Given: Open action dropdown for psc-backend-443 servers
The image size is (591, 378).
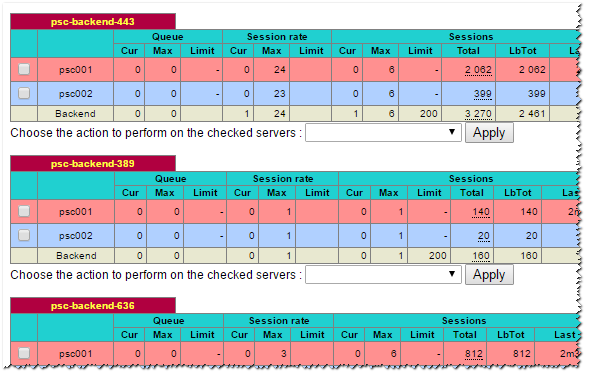Looking at the screenshot, I should point(383,133).
